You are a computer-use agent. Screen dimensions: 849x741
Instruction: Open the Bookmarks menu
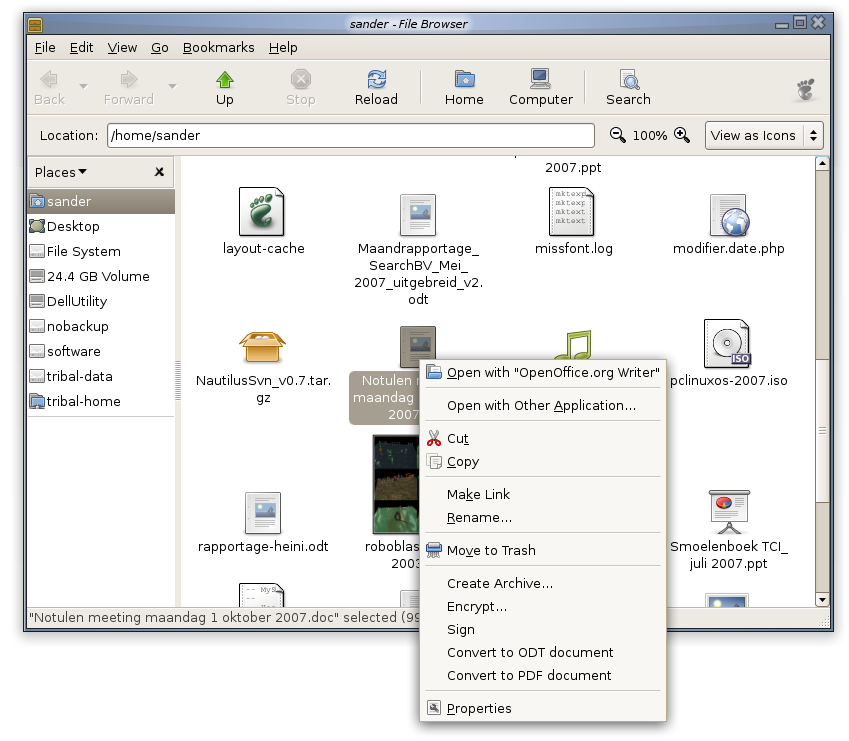(x=219, y=48)
